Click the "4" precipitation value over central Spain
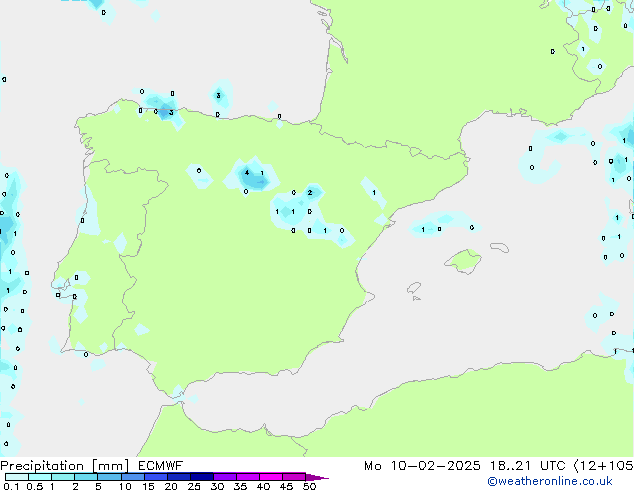 [247, 173]
